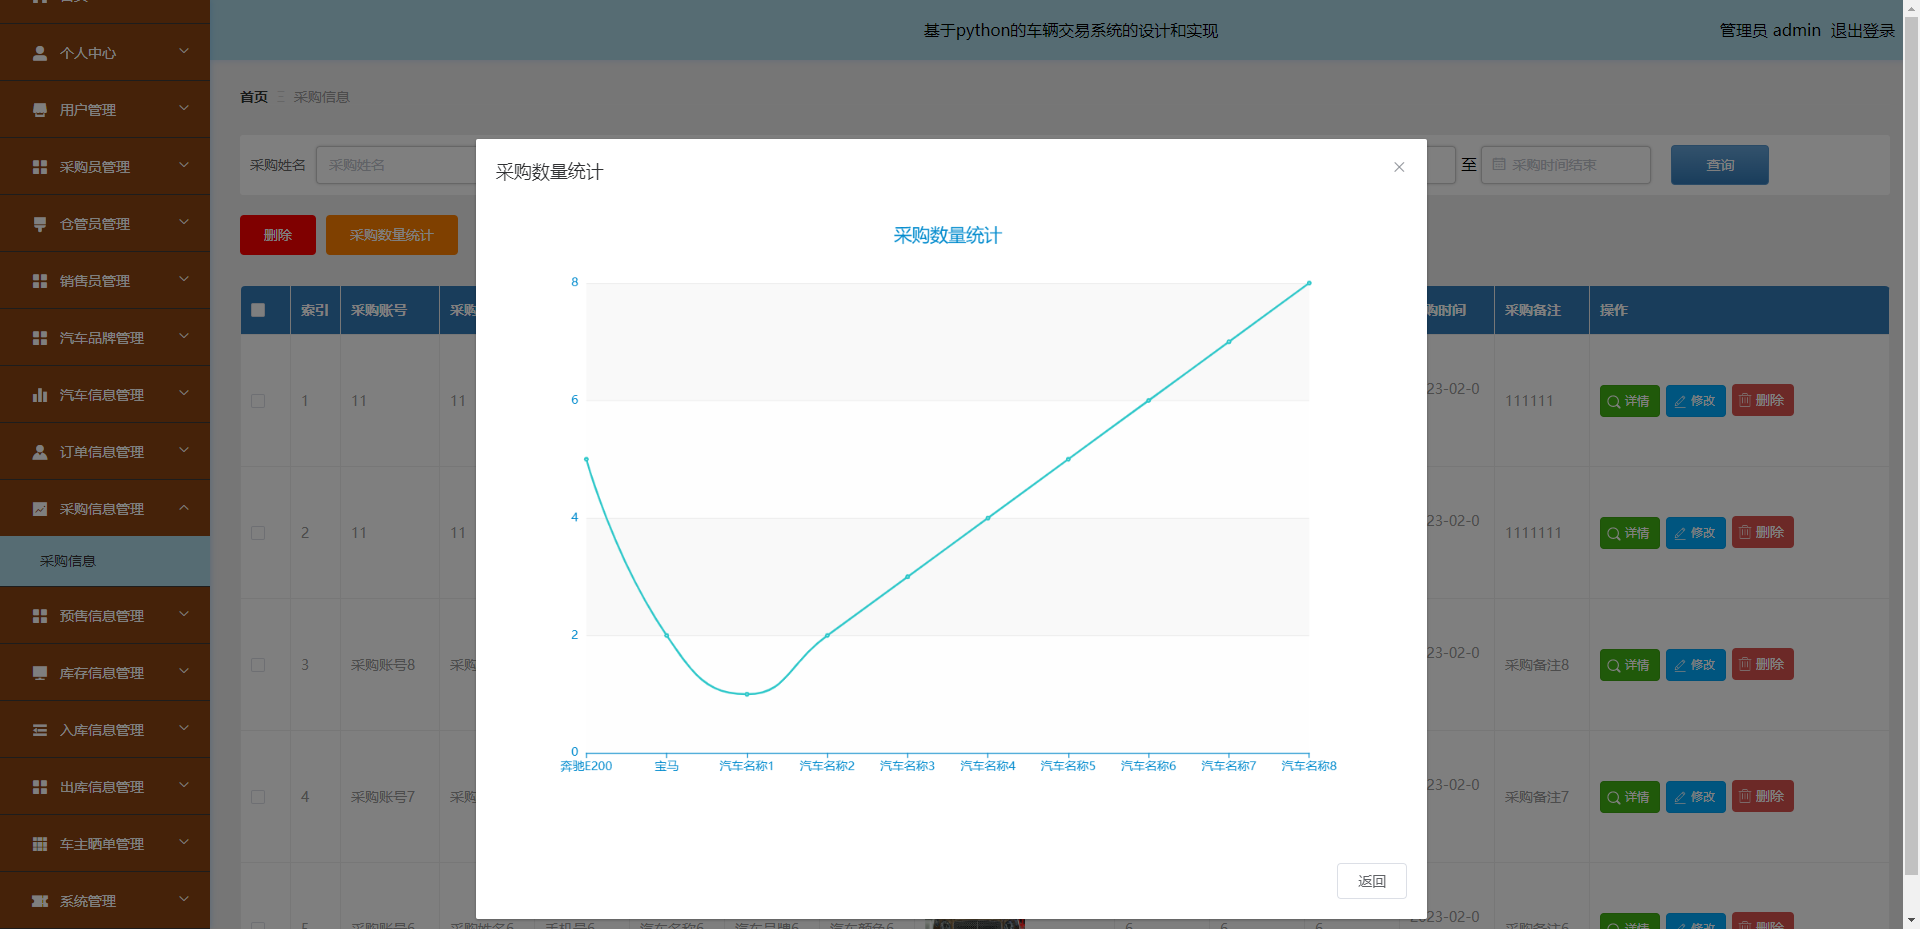This screenshot has height=929, width=1920.
Task: Click the 仓管员管理 sidebar icon
Action: coord(40,224)
